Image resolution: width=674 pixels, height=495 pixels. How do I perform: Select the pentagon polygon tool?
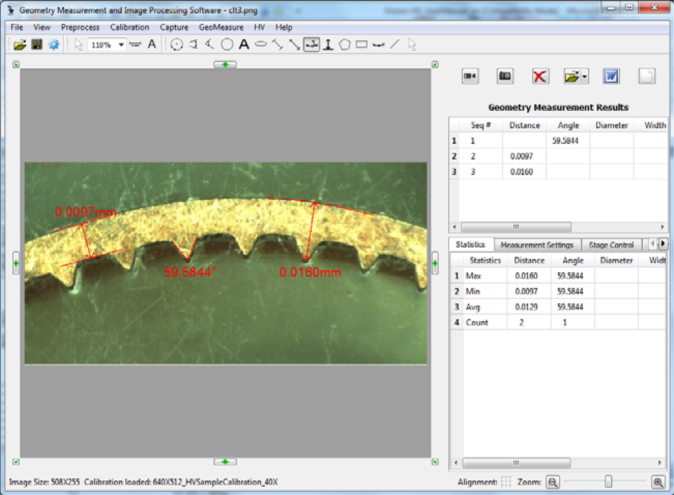[345, 44]
